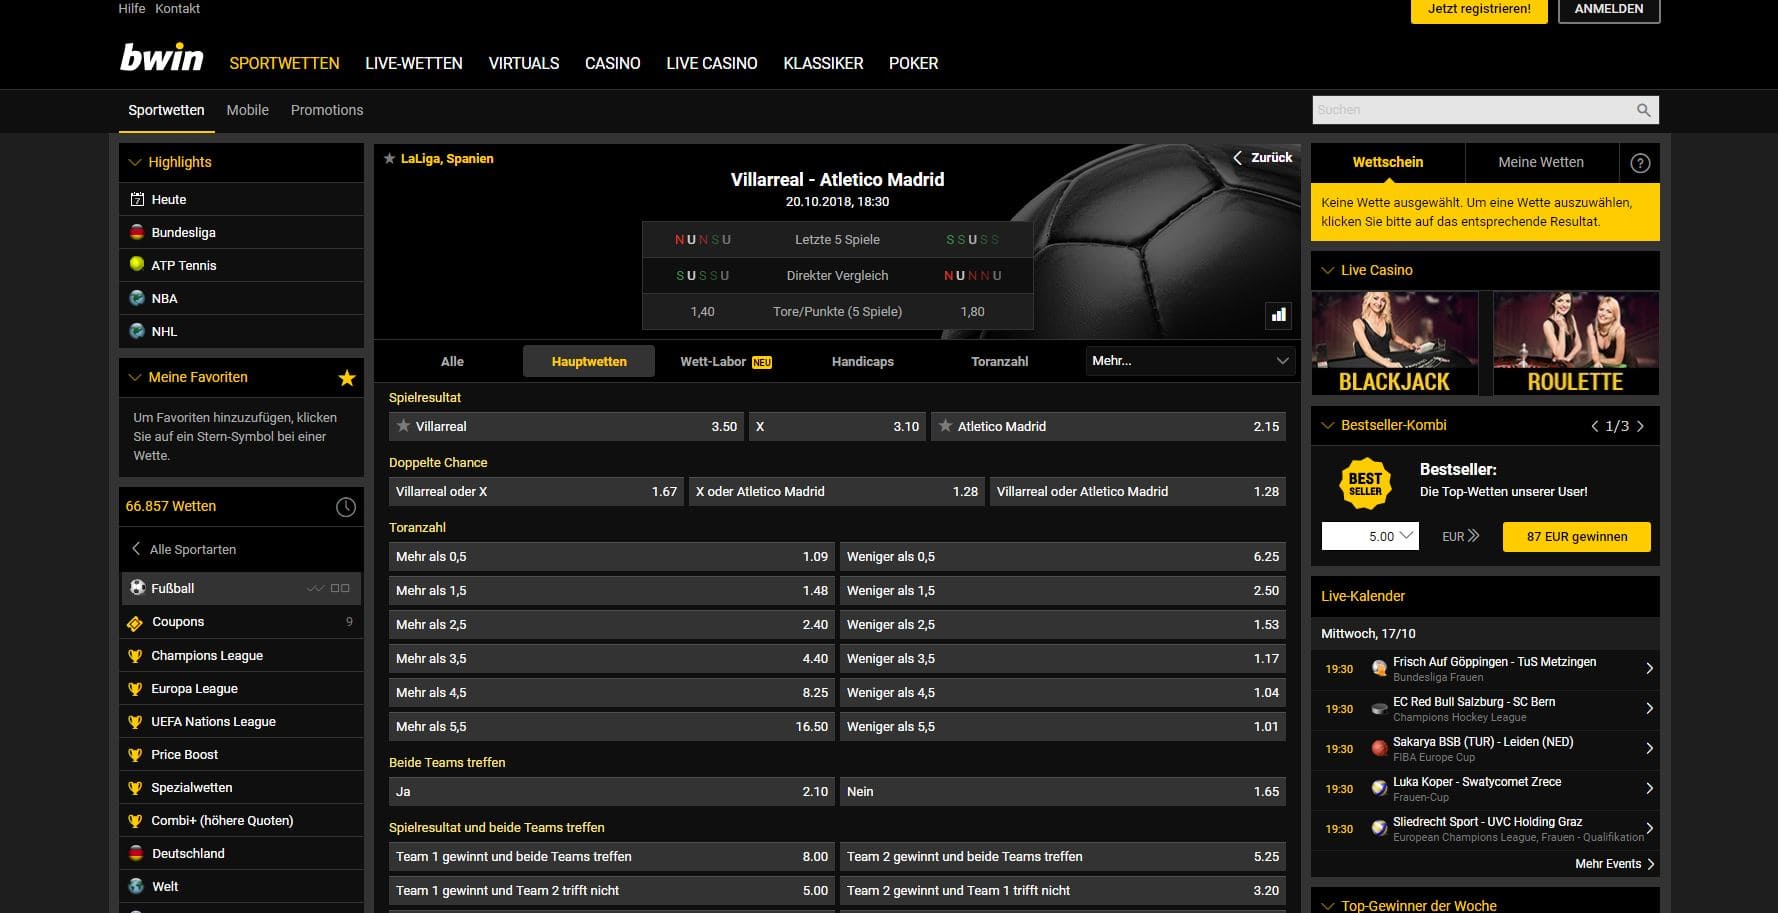Open the Mehr Events link
The height and width of the screenshot is (913, 1778).
(1614, 864)
